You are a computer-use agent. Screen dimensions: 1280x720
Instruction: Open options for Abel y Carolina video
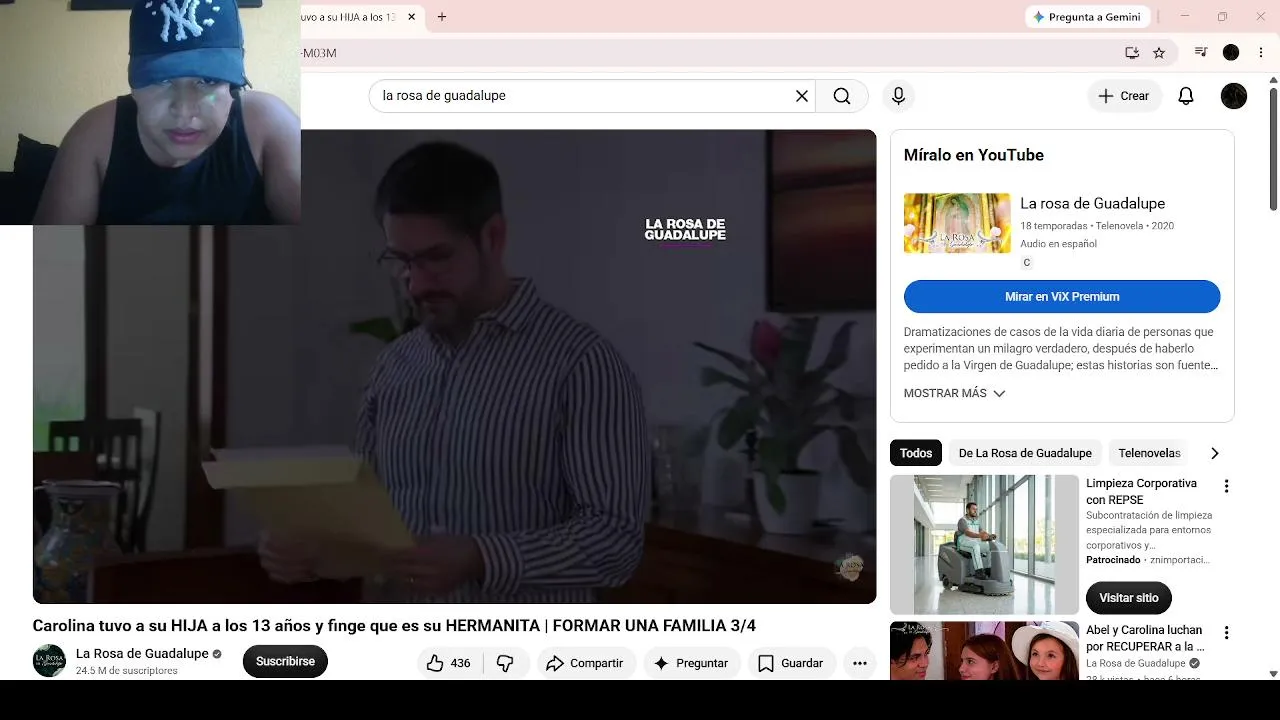click(1226, 633)
